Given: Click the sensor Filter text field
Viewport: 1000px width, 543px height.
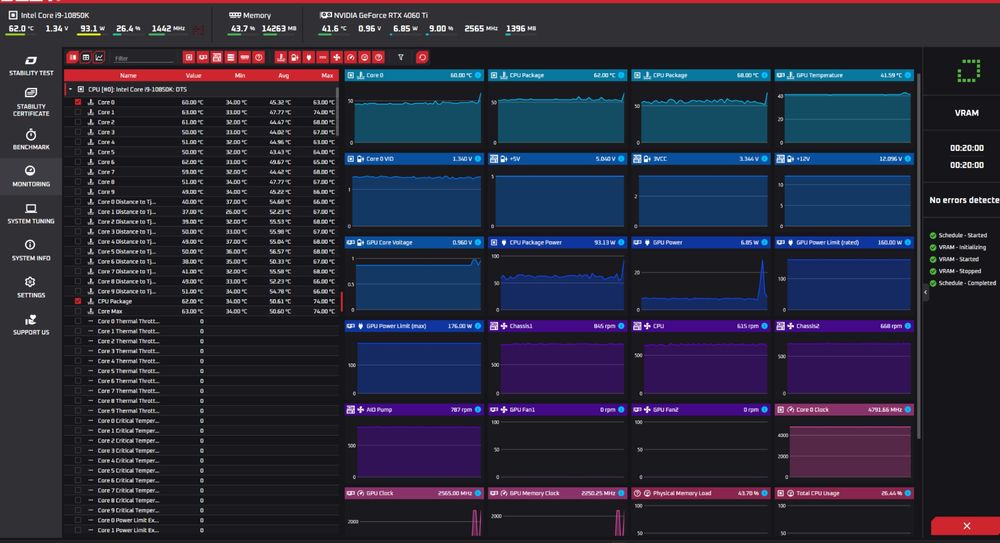Looking at the screenshot, I should (x=143, y=58).
